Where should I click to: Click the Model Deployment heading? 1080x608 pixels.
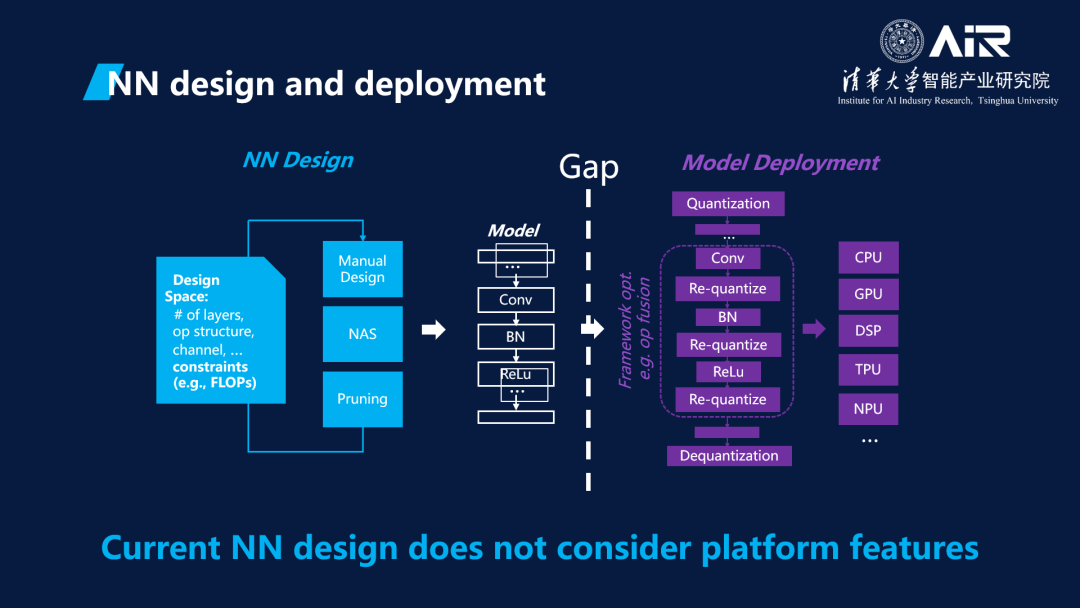pyautogui.click(x=780, y=163)
